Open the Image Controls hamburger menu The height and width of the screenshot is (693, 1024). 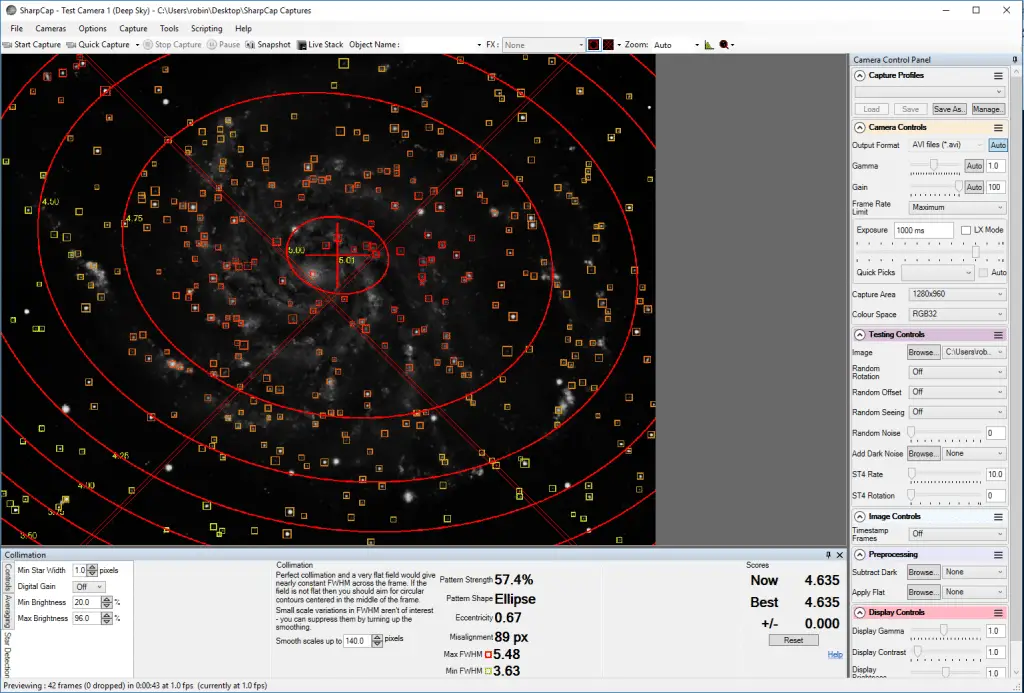[998, 517]
